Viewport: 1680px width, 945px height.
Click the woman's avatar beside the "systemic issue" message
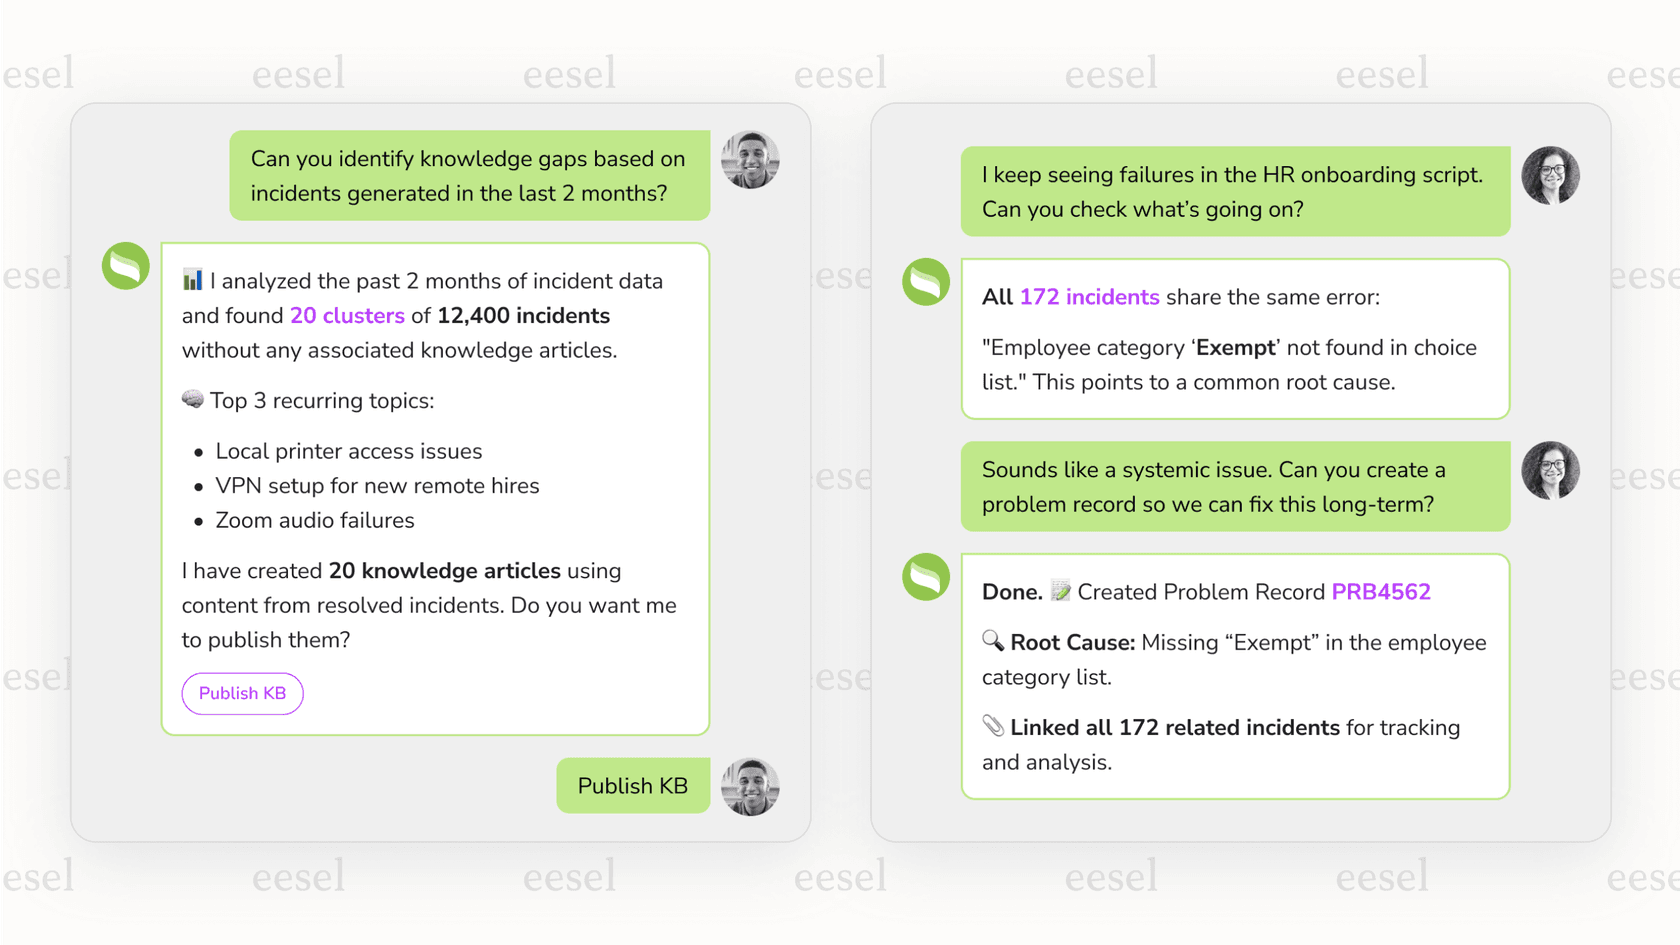pyautogui.click(x=1550, y=471)
